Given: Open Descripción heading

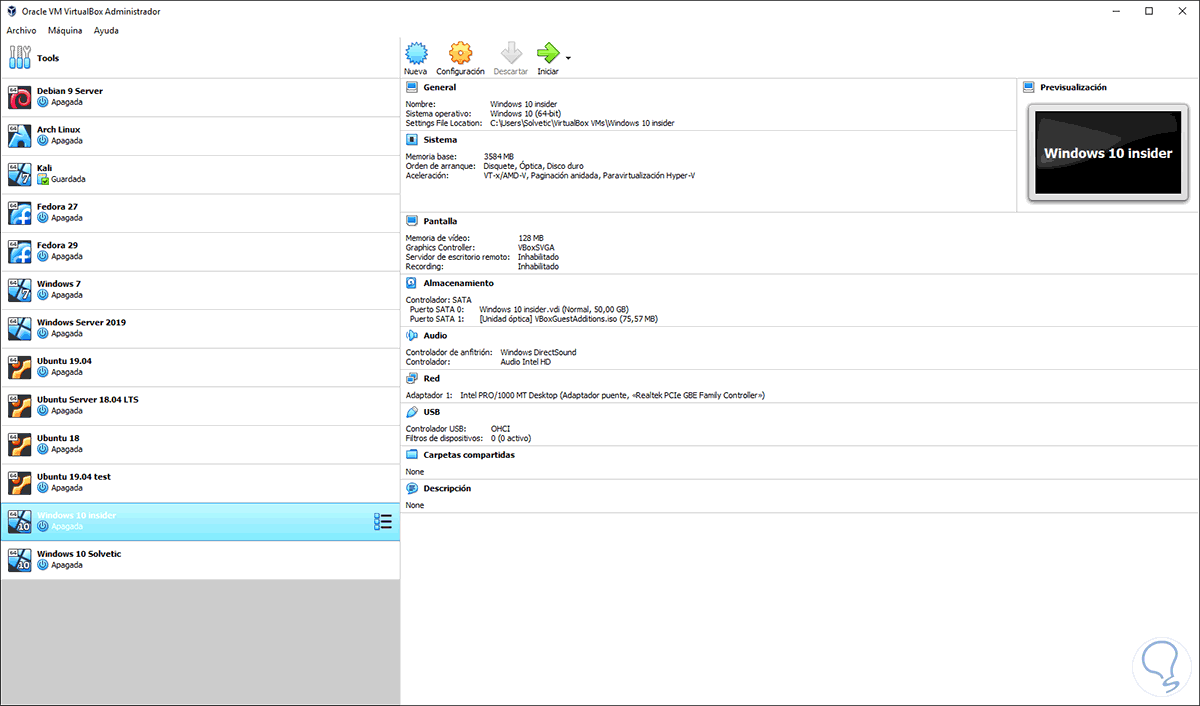Looking at the screenshot, I should (x=447, y=489).
